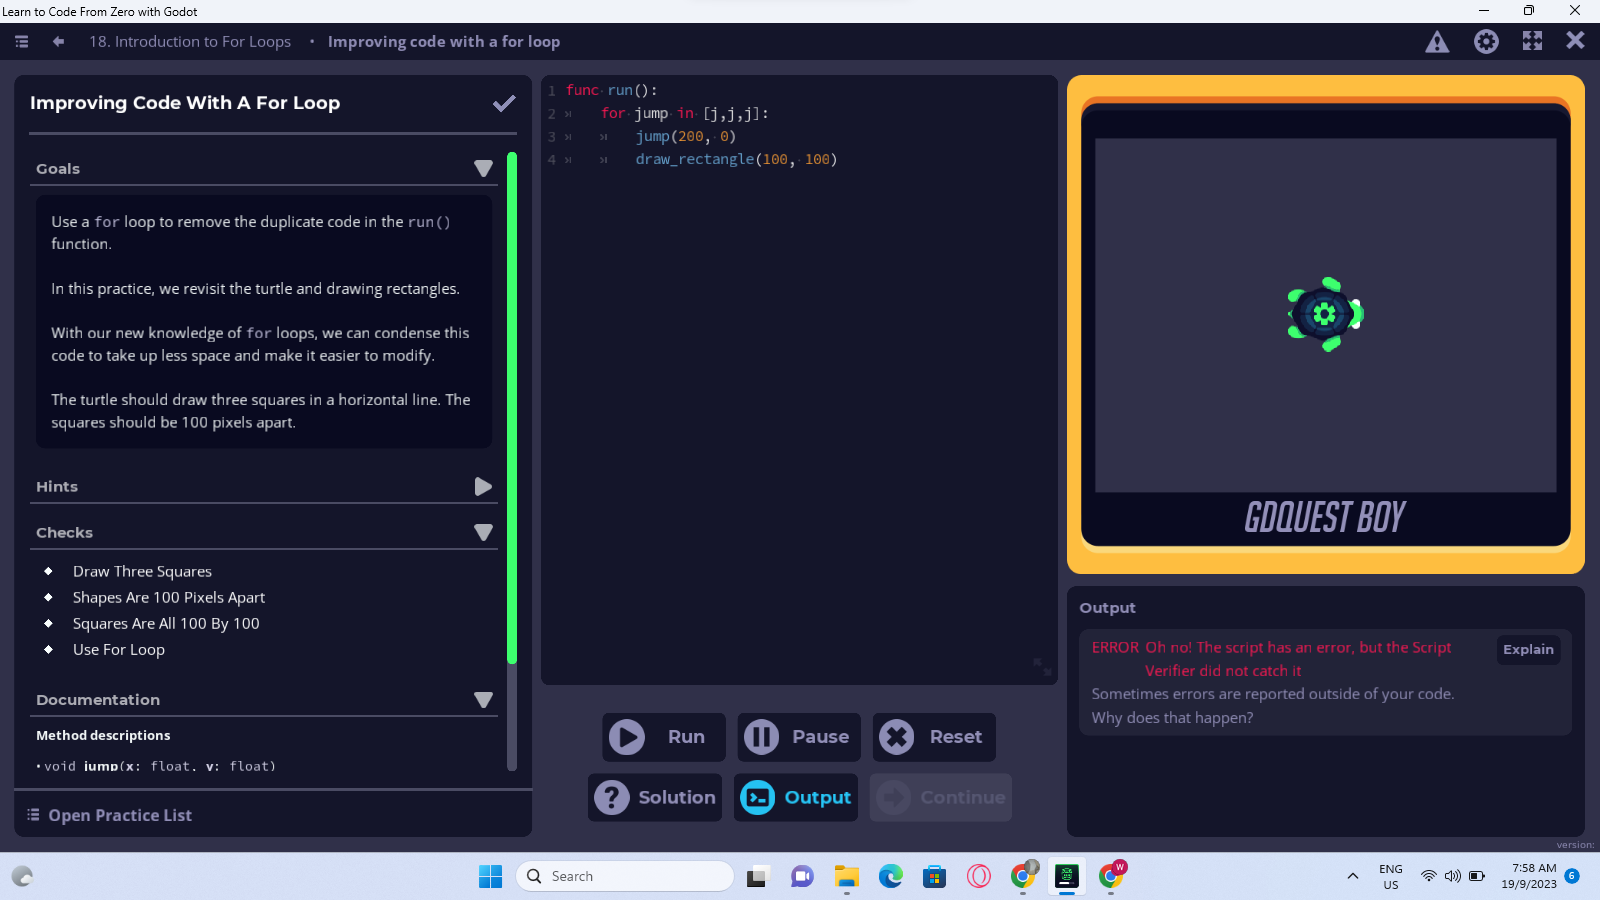1600x900 pixels.
Task: Collapse the Goals section
Action: (x=483, y=169)
